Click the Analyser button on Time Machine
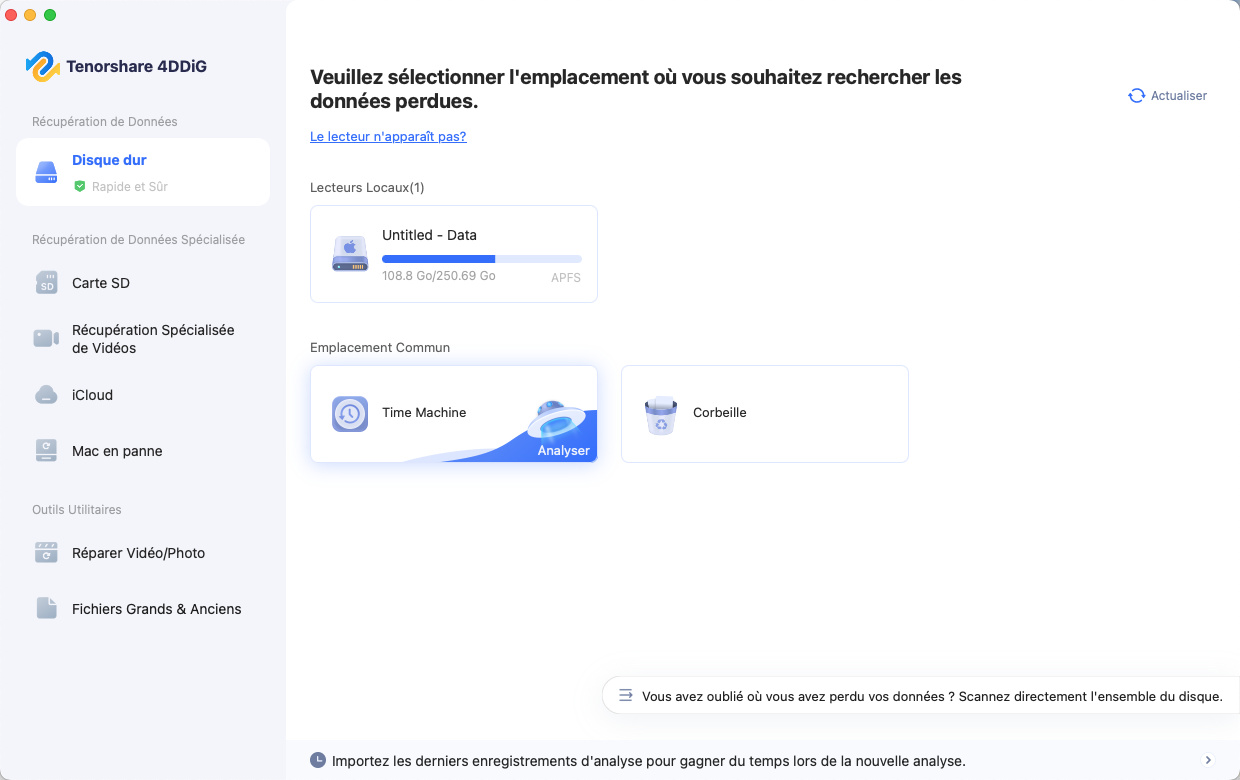 pyautogui.click(x=563, y=450)
